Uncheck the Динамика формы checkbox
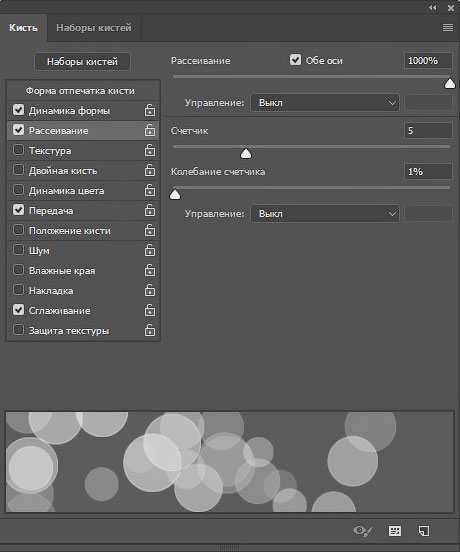This screenshot has height=552, width=460. point(18,110)
